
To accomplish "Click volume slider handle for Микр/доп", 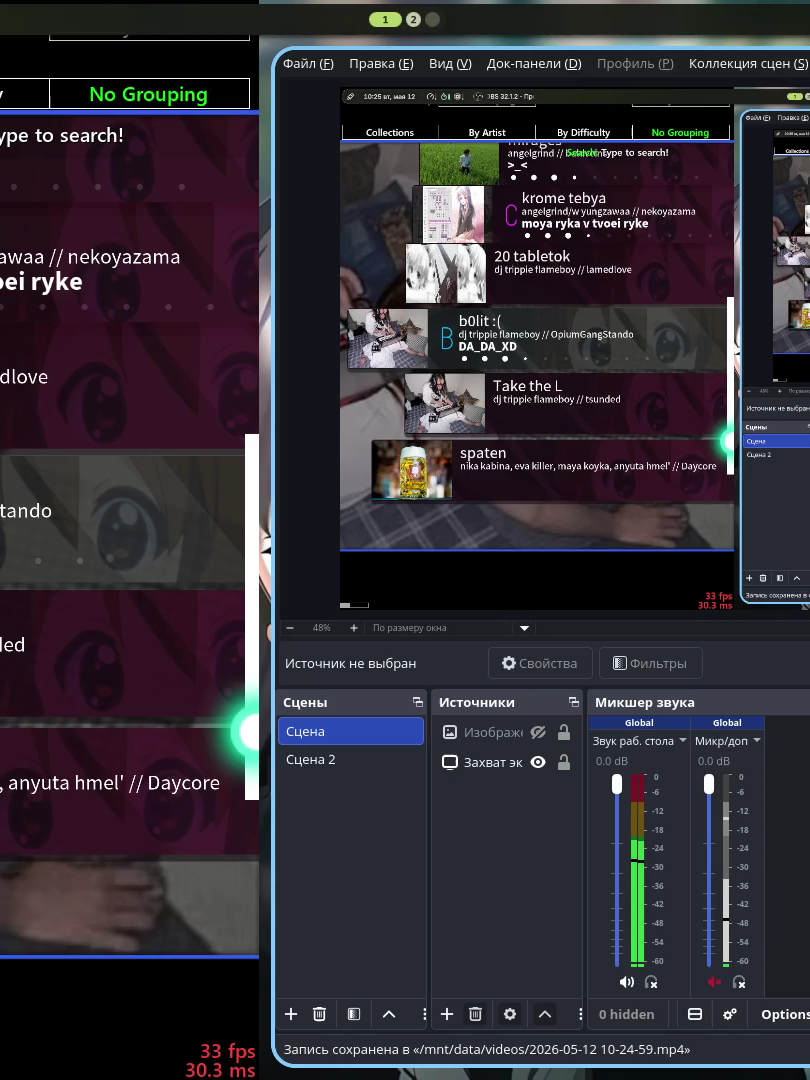I will coord(709,784).
